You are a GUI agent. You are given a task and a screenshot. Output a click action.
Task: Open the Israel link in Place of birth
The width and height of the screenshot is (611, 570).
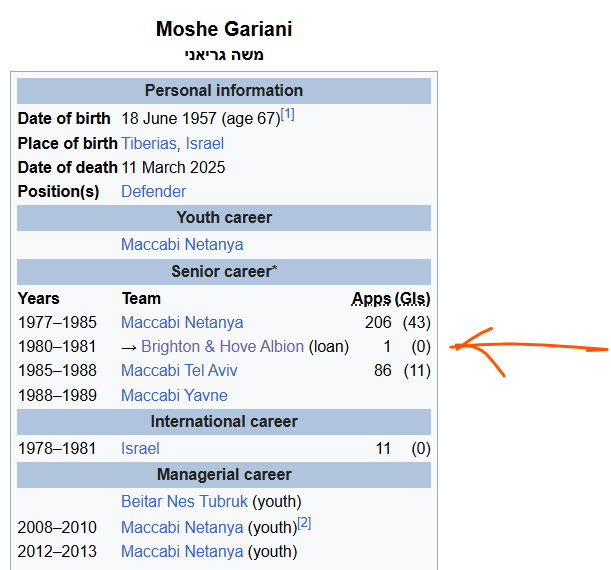[x=205, y=143]
